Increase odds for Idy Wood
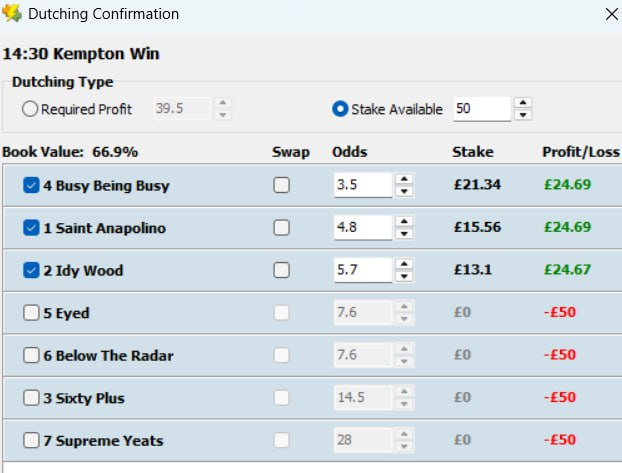Image resolution: width=622 pixels, height=473 pixels. point(404,264)
